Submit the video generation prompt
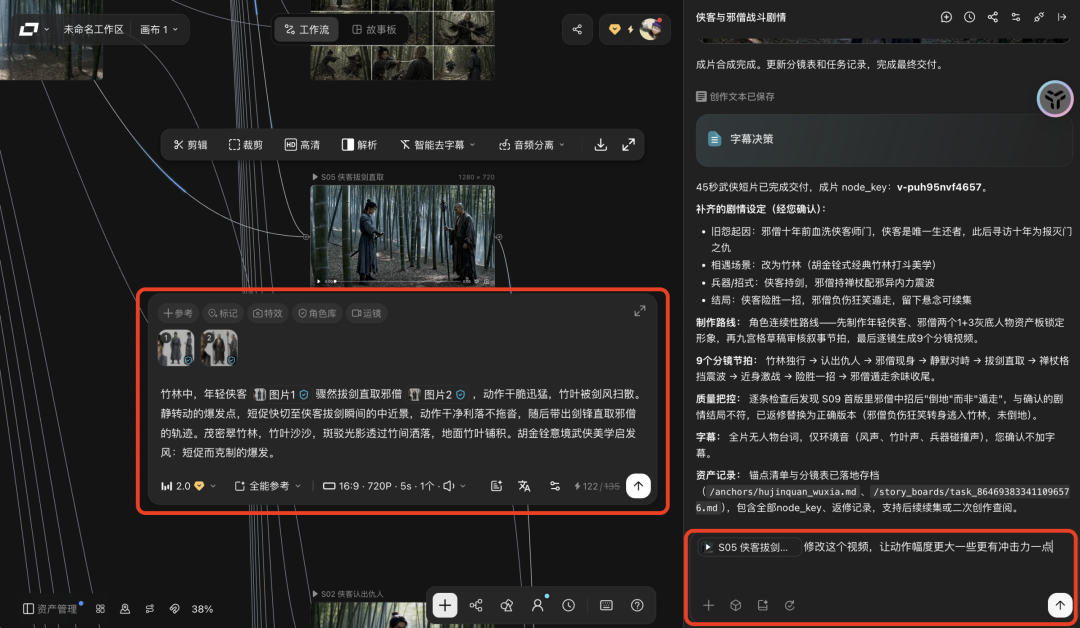 (638, 486)
